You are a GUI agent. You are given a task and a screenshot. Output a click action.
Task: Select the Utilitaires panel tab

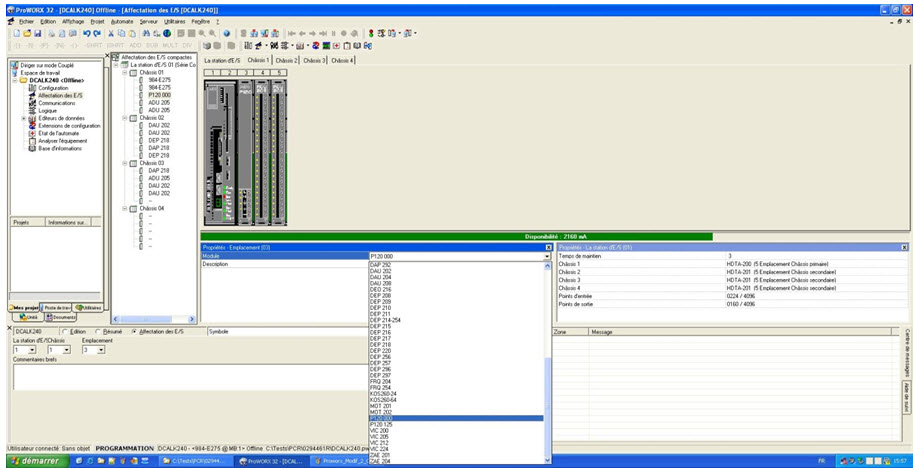pyautogui.click(x=87, y=308)
